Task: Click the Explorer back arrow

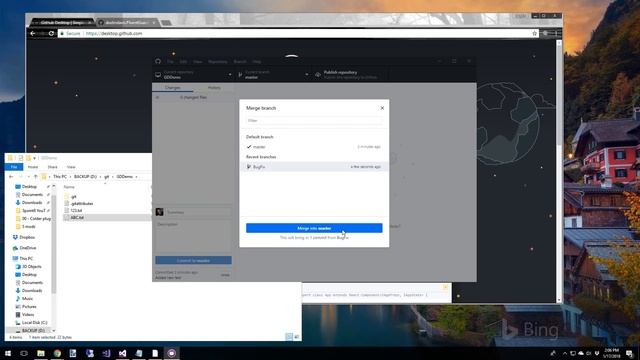Action: click(x=11, y=177)
